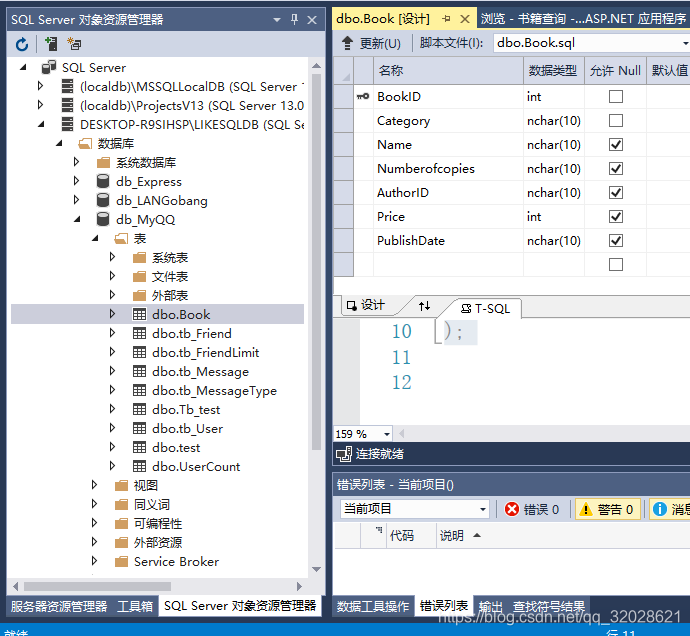Viewport: 690px width, 636px height.
Task: Switch to the 工具箱 tab
Action: coord(135,607)
